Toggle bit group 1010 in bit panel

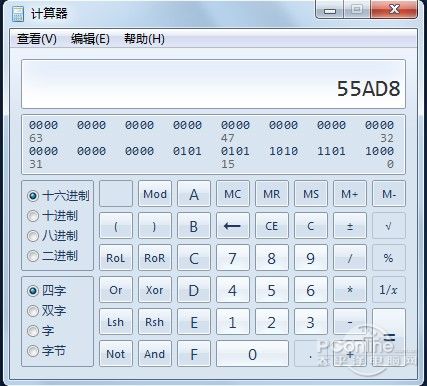click(x=283, y=151)
